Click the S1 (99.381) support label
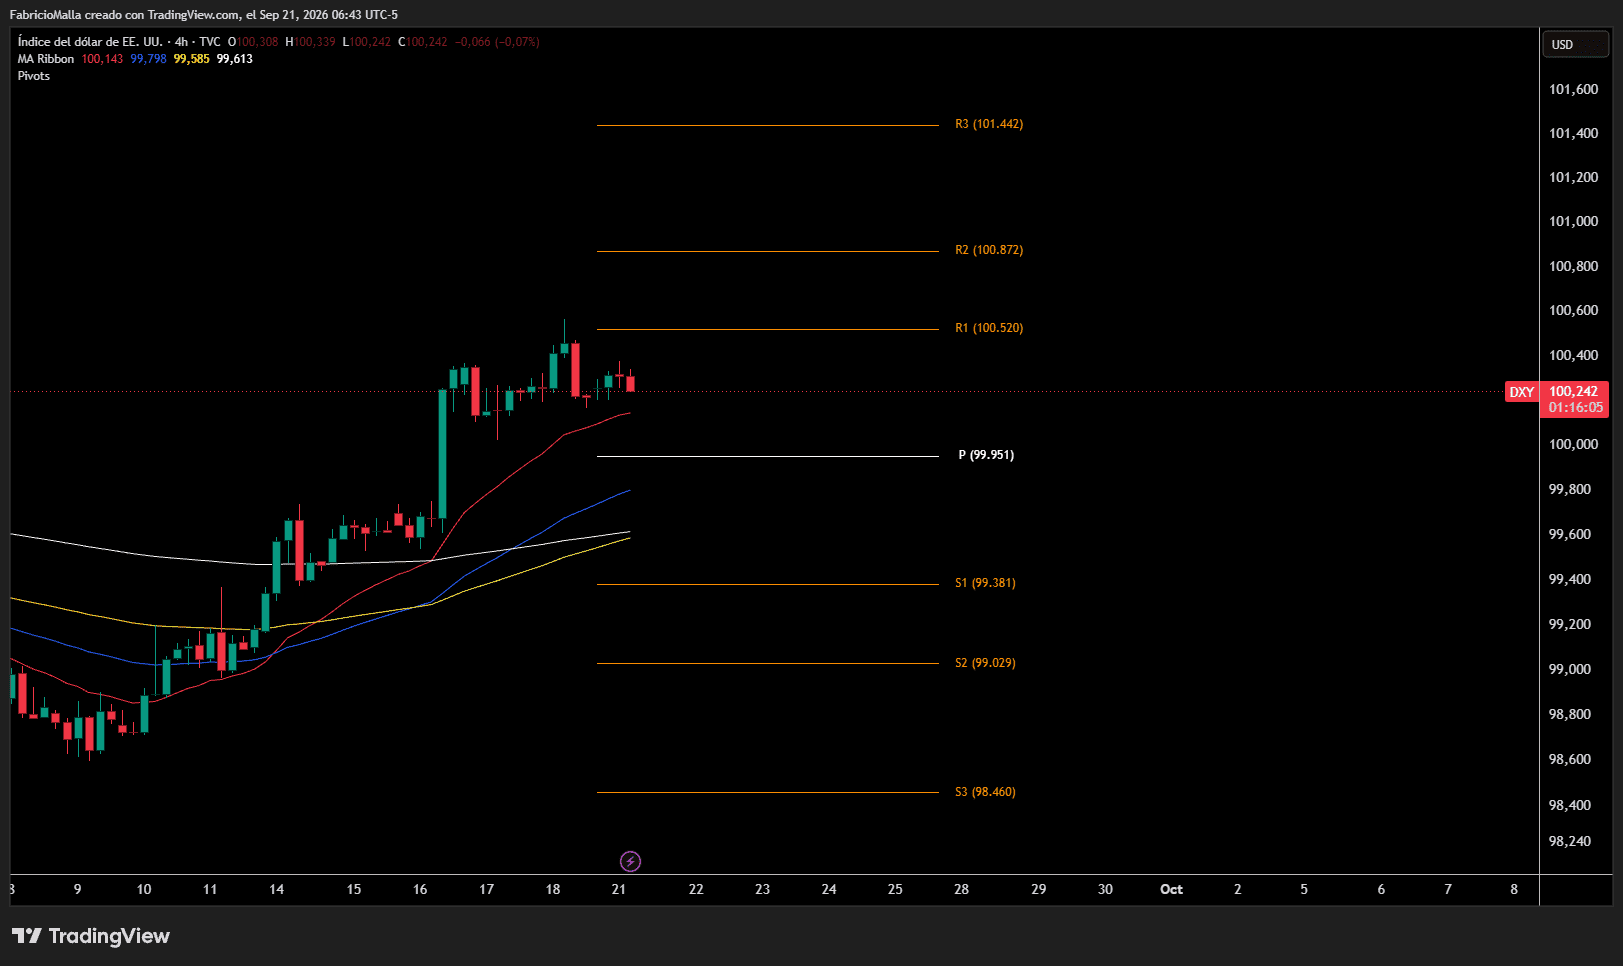Viewport: 1623px width, 966px height. [985, 583]
